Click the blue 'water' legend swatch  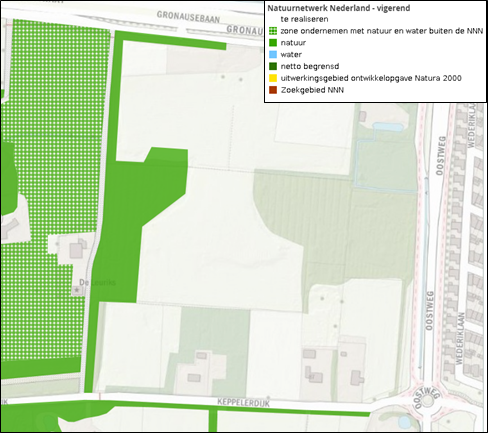[273, 54]
